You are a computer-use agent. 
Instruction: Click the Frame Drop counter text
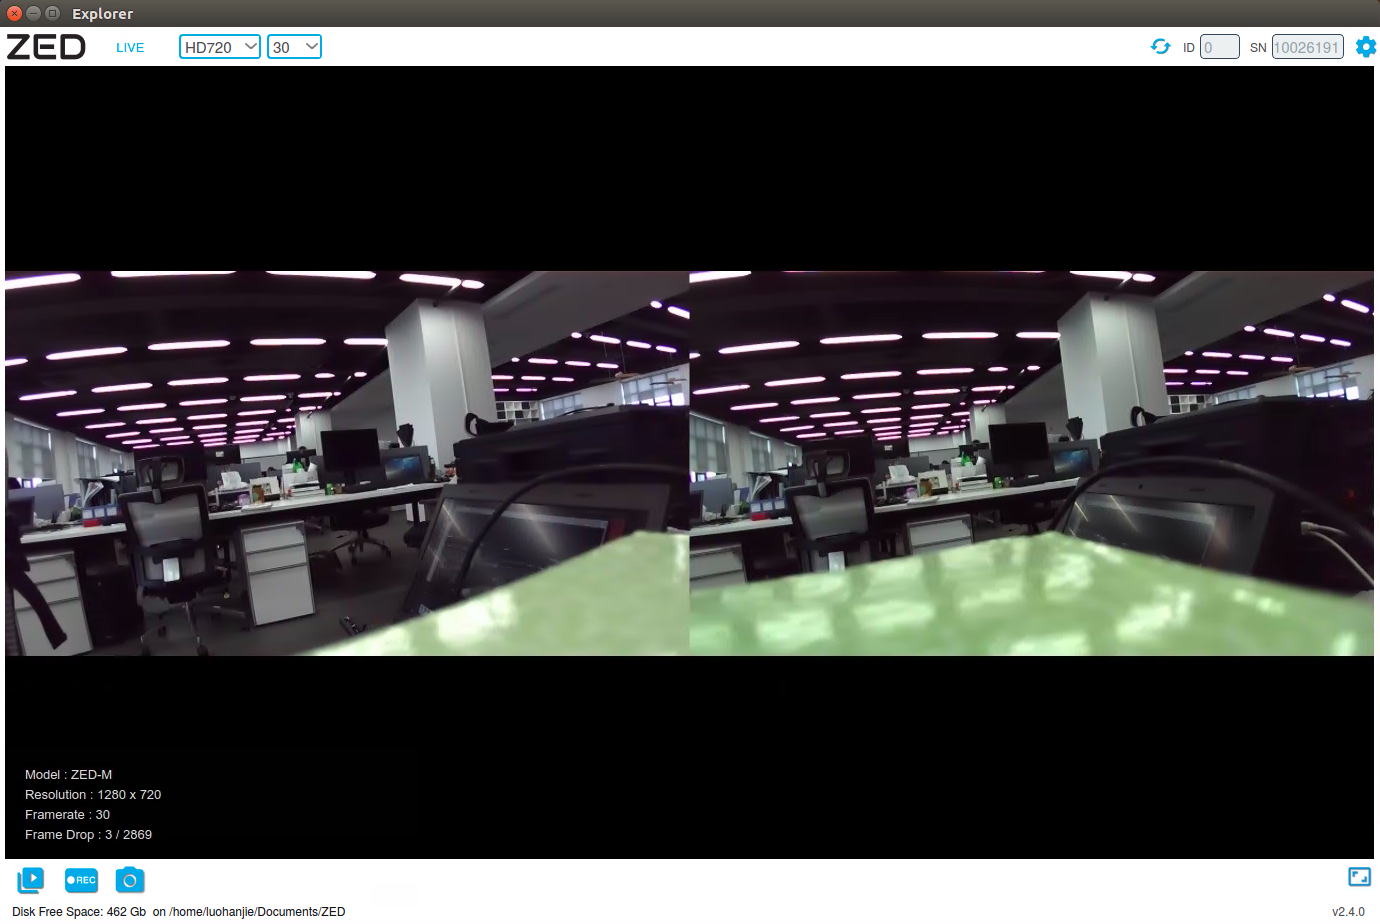click(x=88, y=835)
